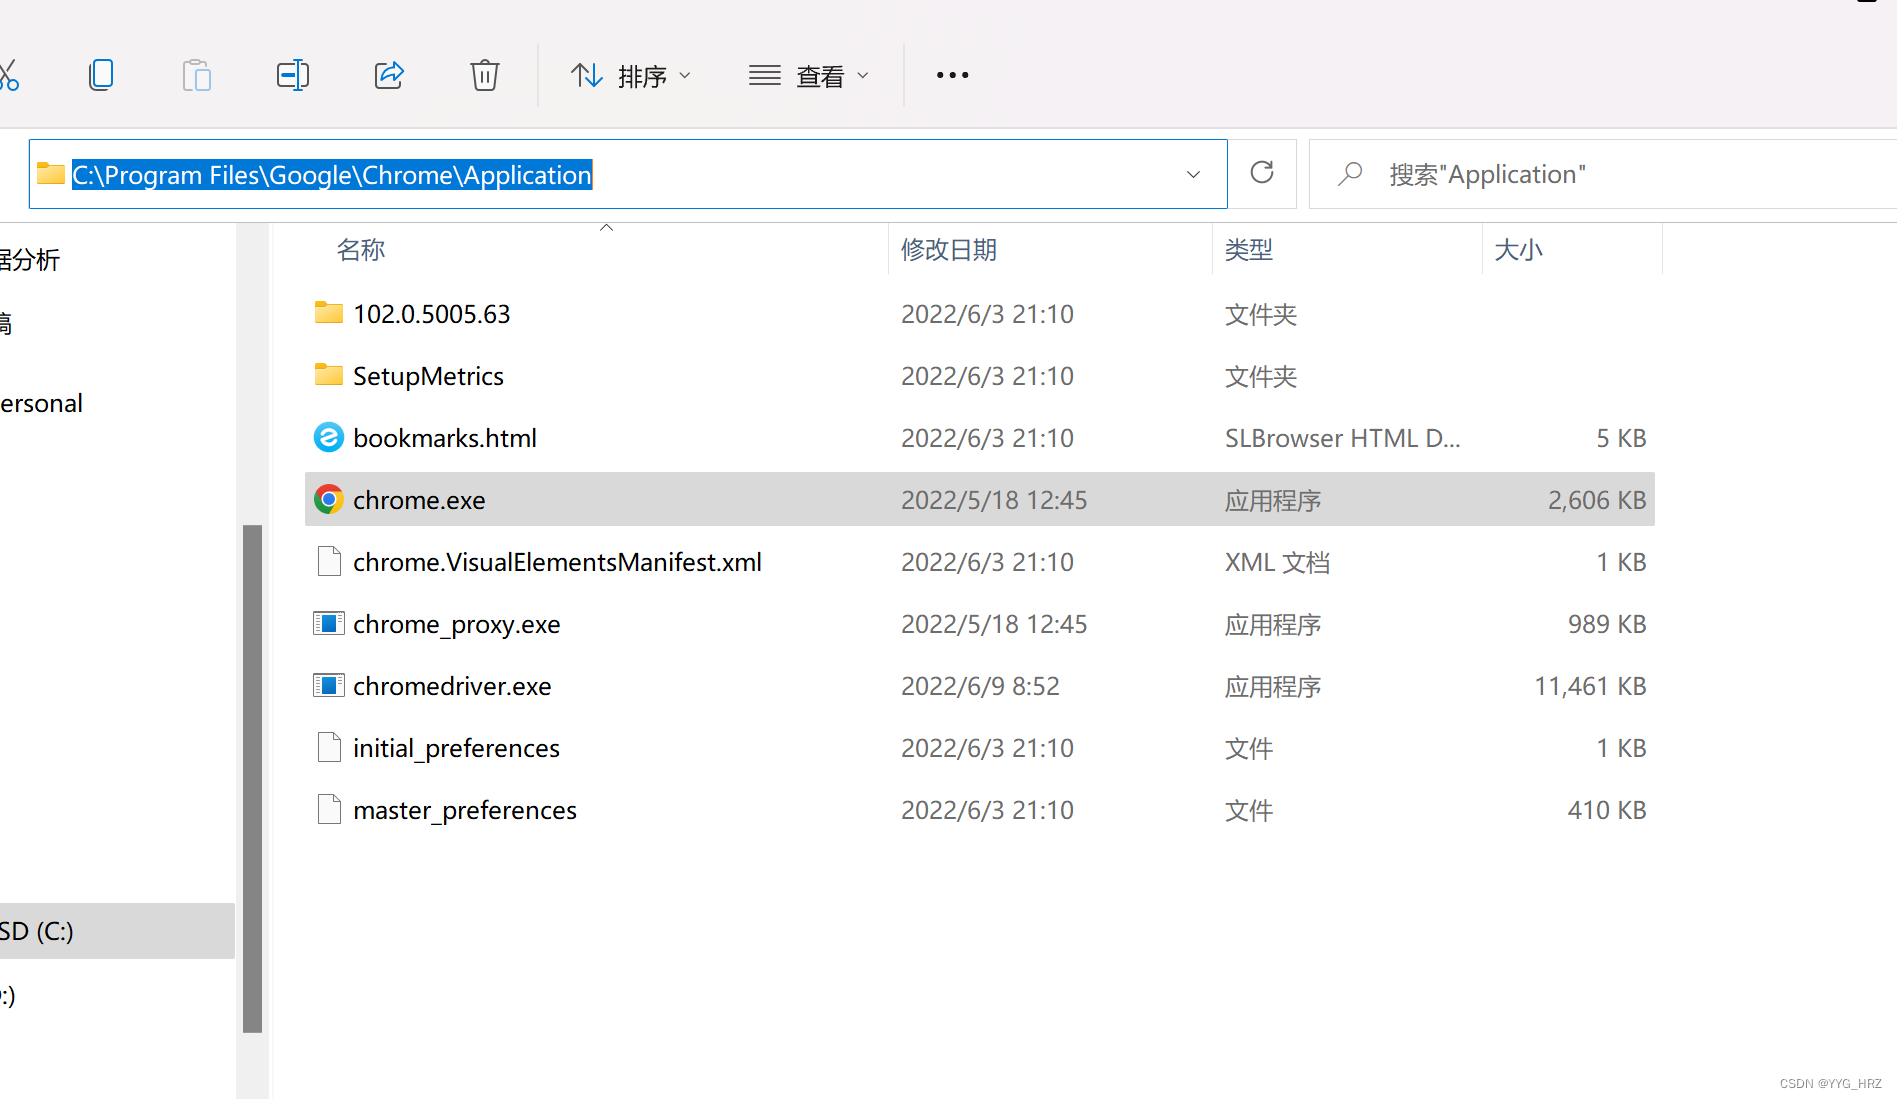Click the folder icon in address bar

point(51,174)
